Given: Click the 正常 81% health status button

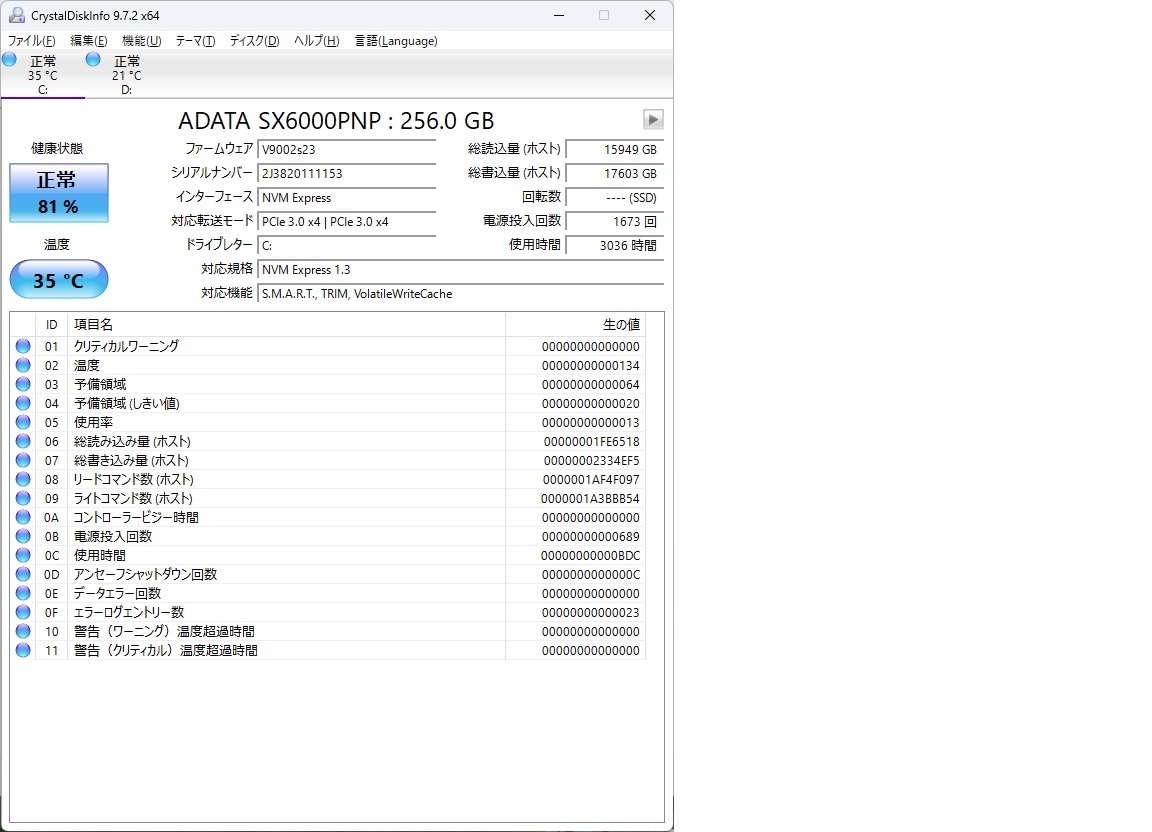Looking at the screenshot, I should [58, 193].
